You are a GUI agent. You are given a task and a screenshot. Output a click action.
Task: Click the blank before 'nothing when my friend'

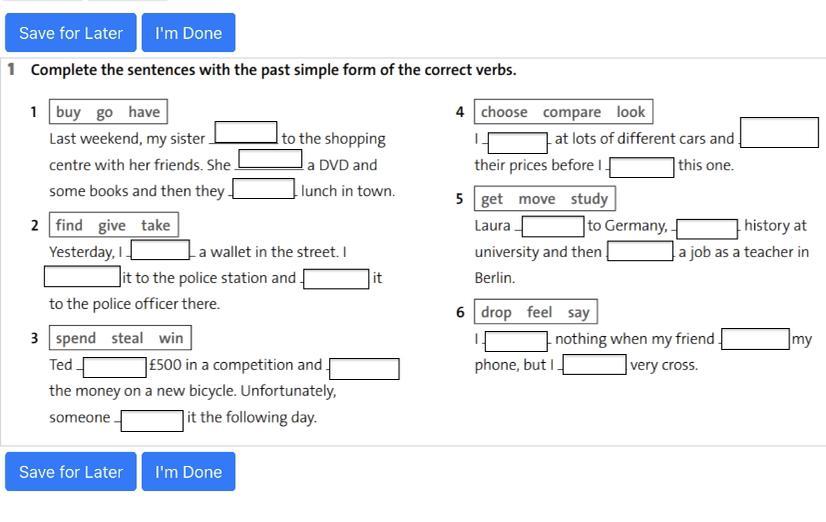click(x=516, y=341)
